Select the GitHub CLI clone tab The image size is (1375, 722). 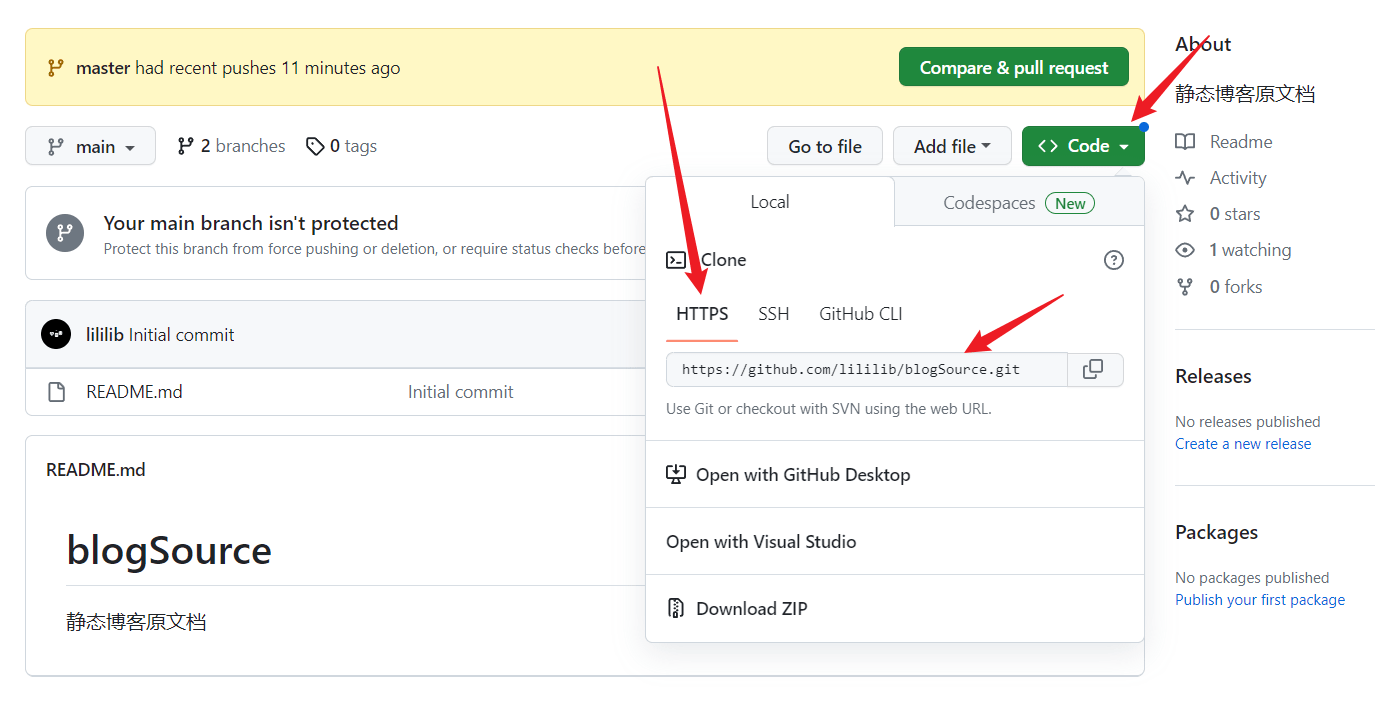coord(860,314)
